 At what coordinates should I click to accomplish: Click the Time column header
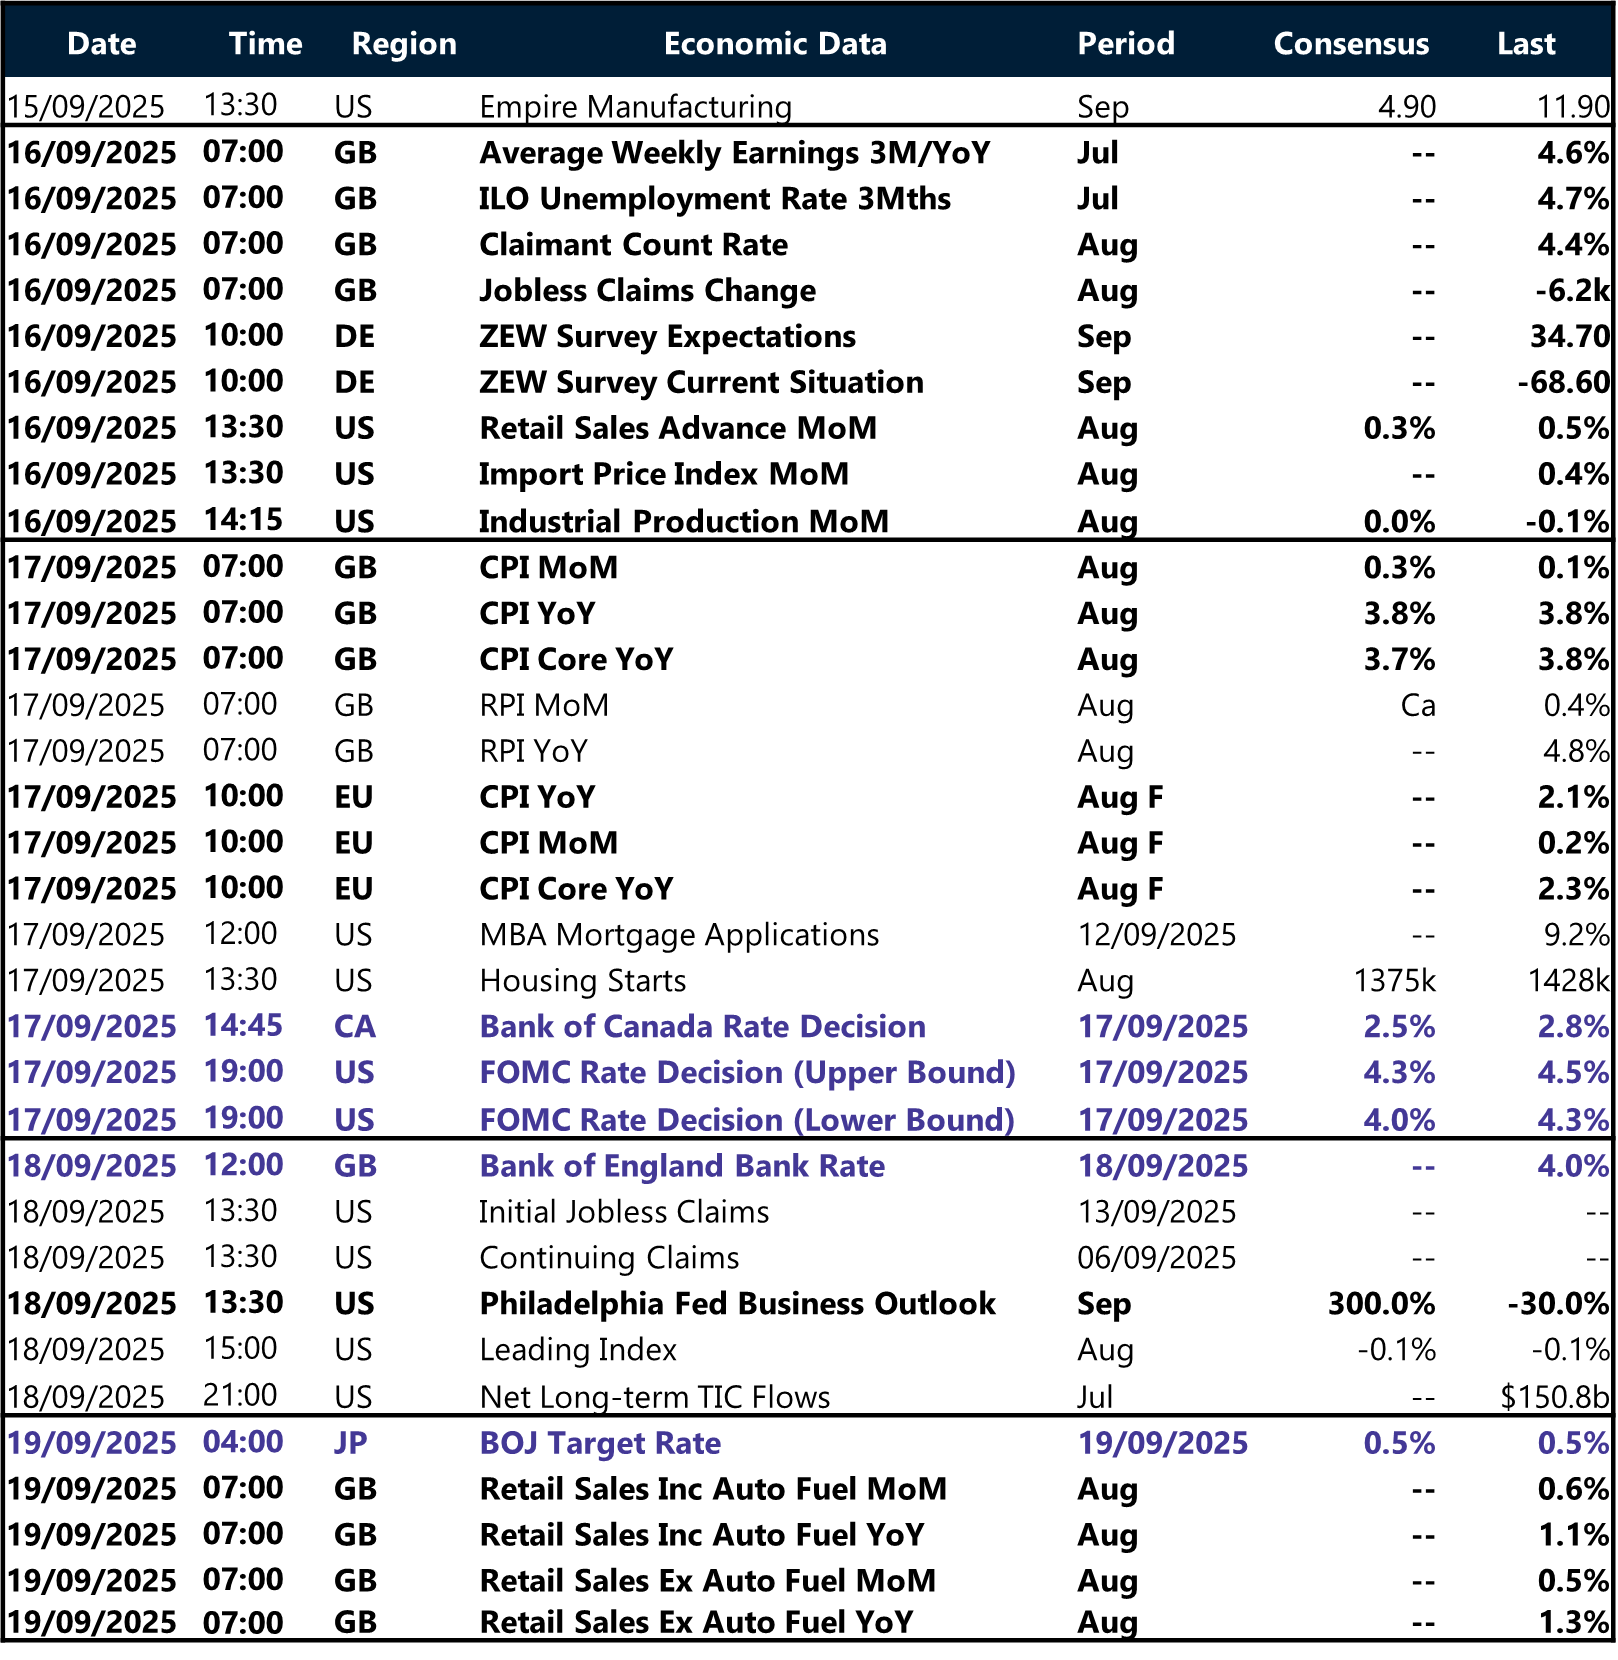click(x=265, y=43)
